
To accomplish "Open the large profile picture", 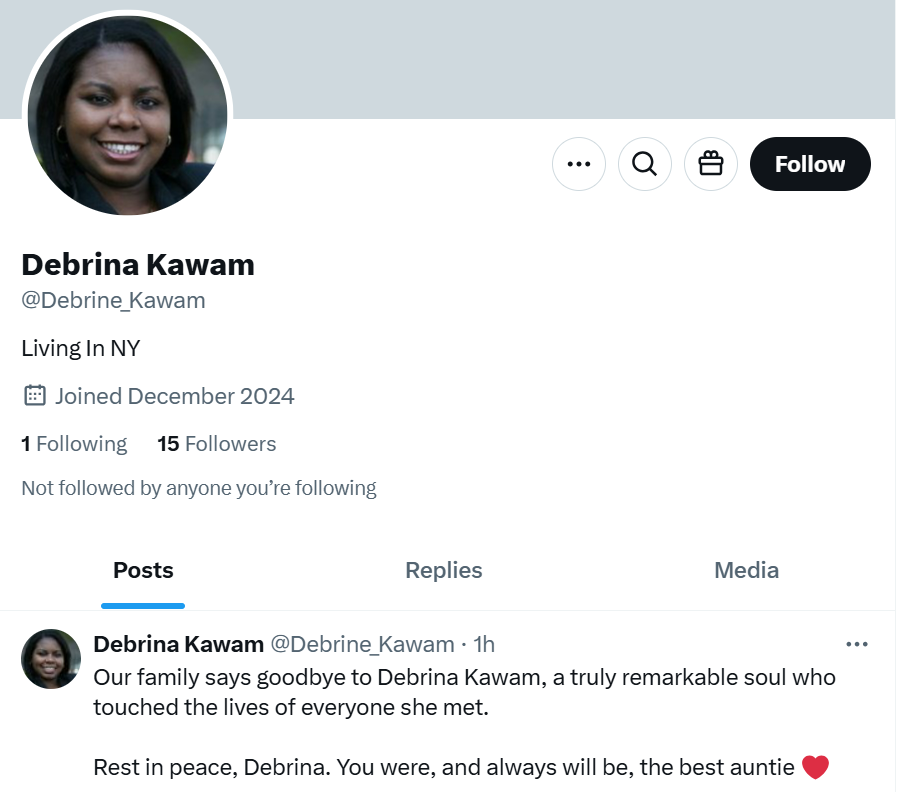I will tap(127, 115).
